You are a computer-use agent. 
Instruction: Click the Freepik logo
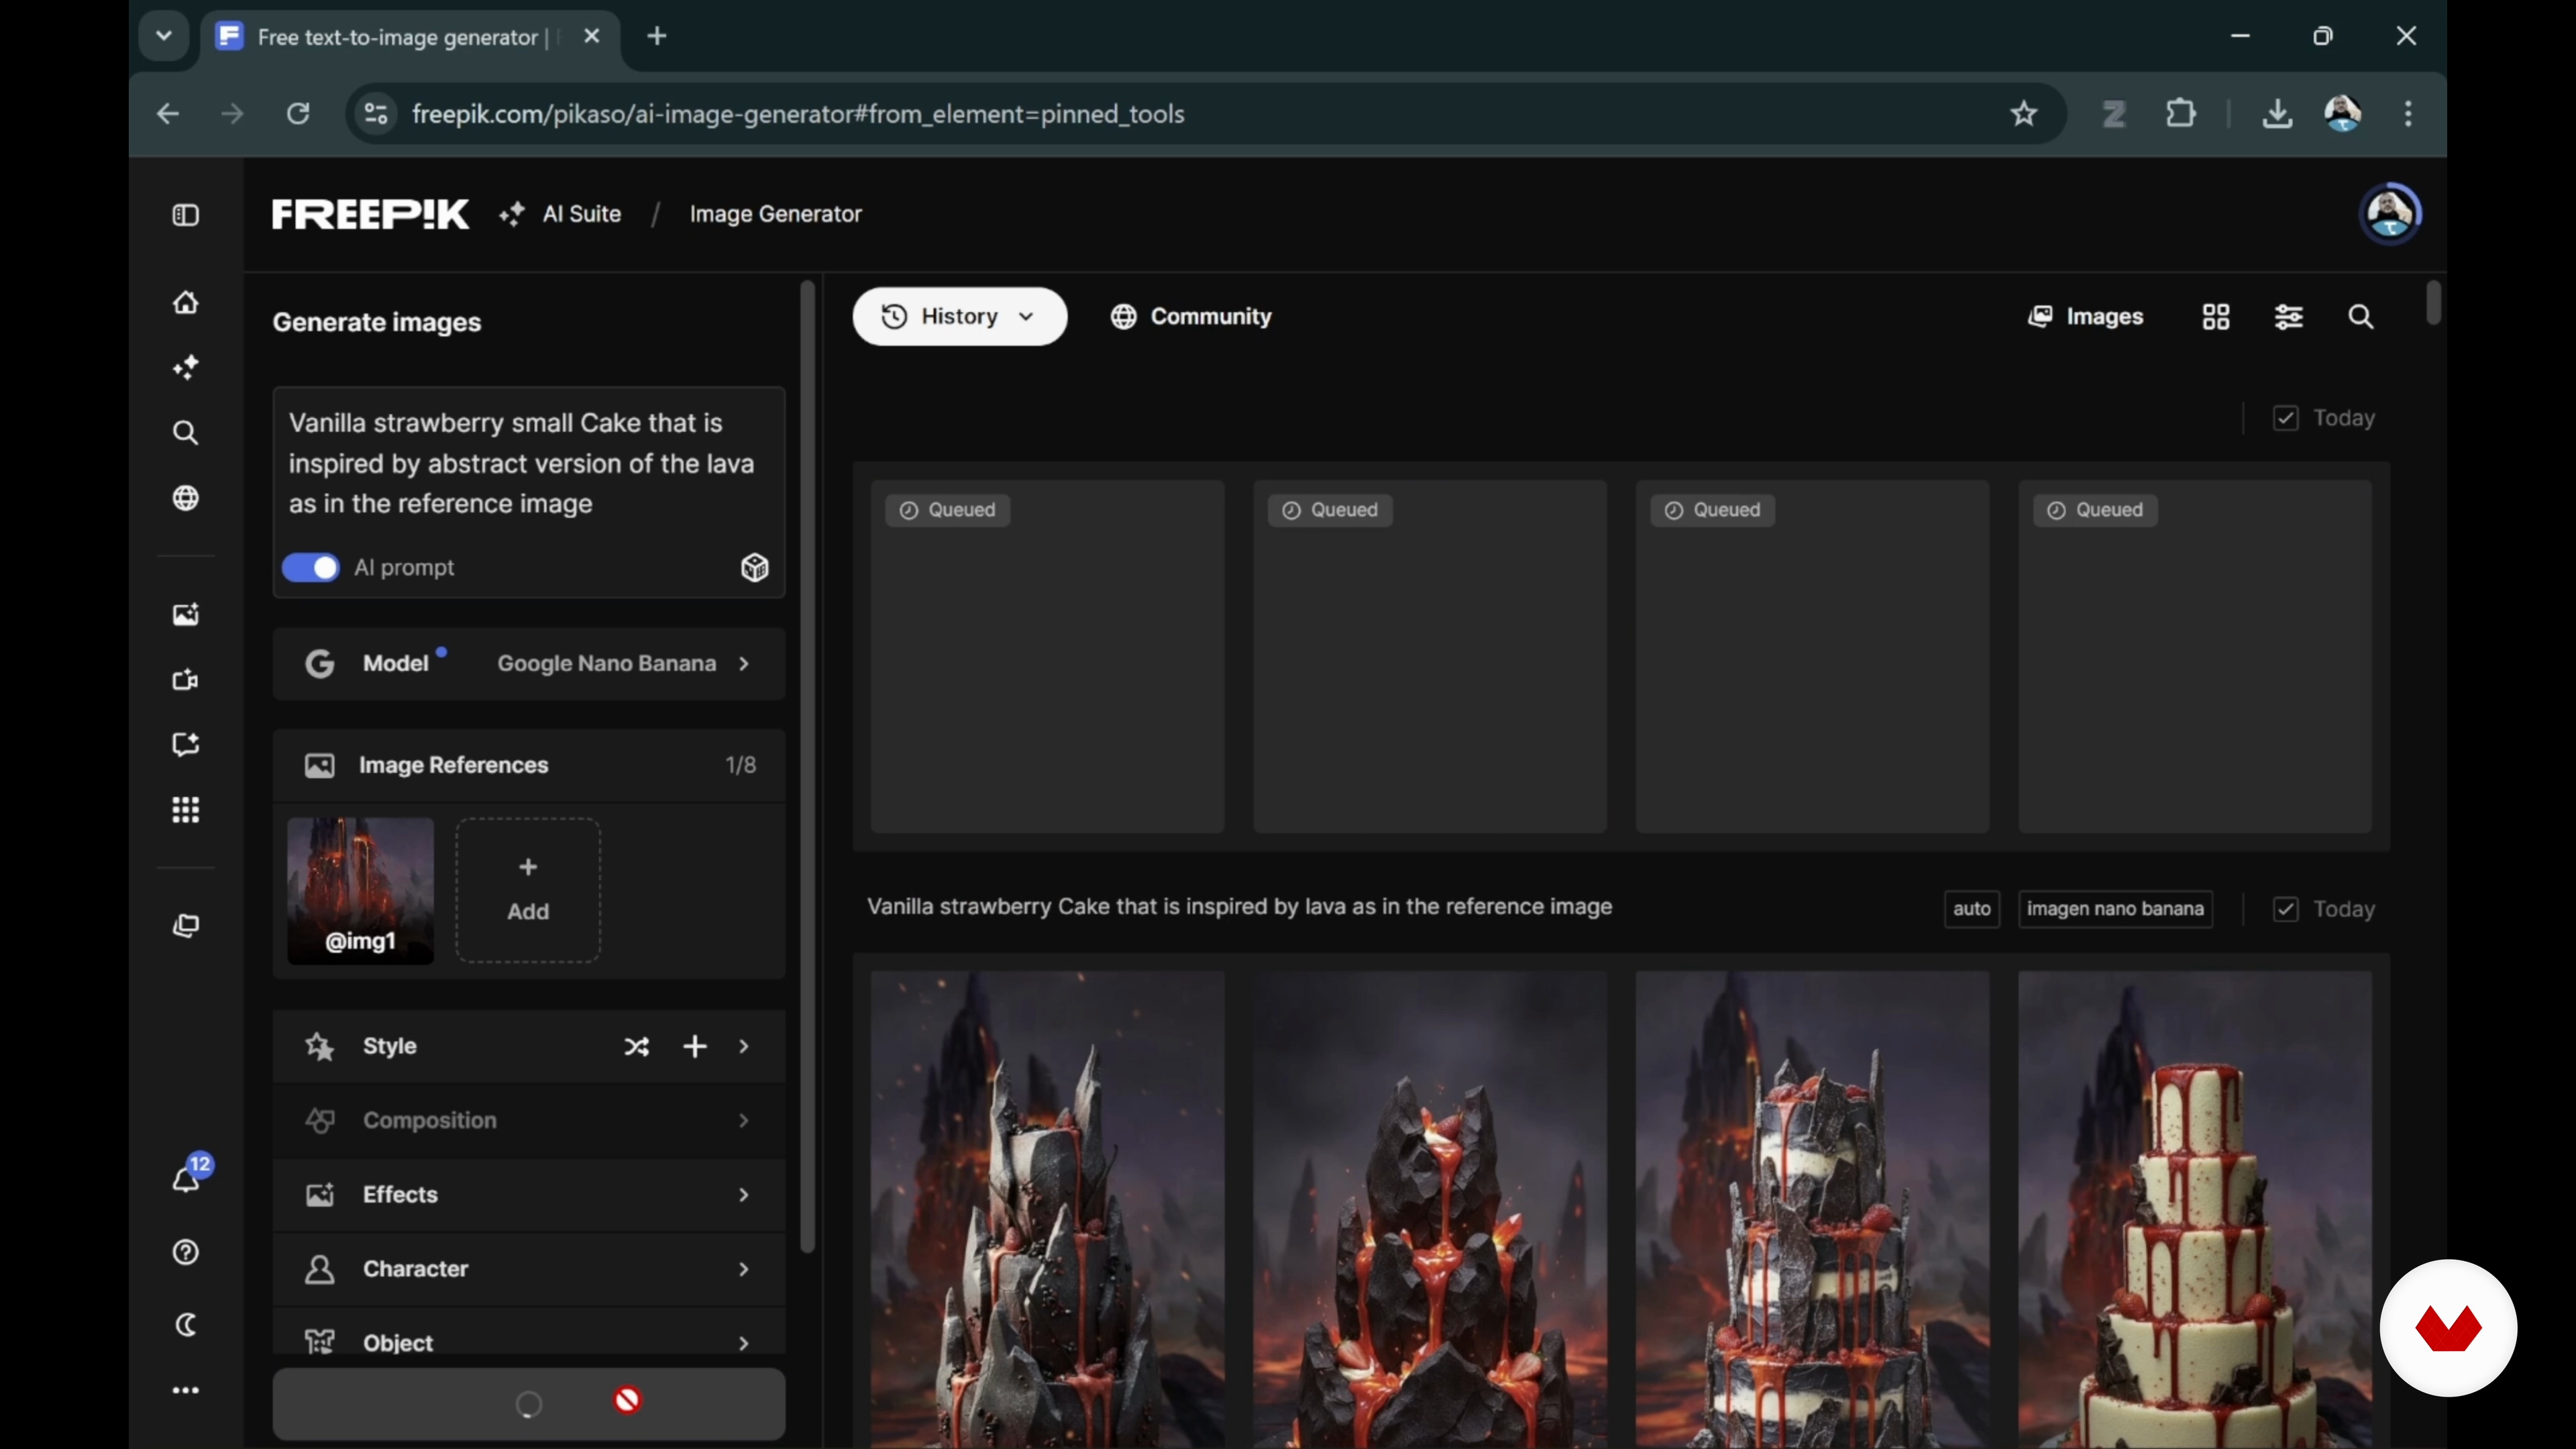click(x=370, y=214)
